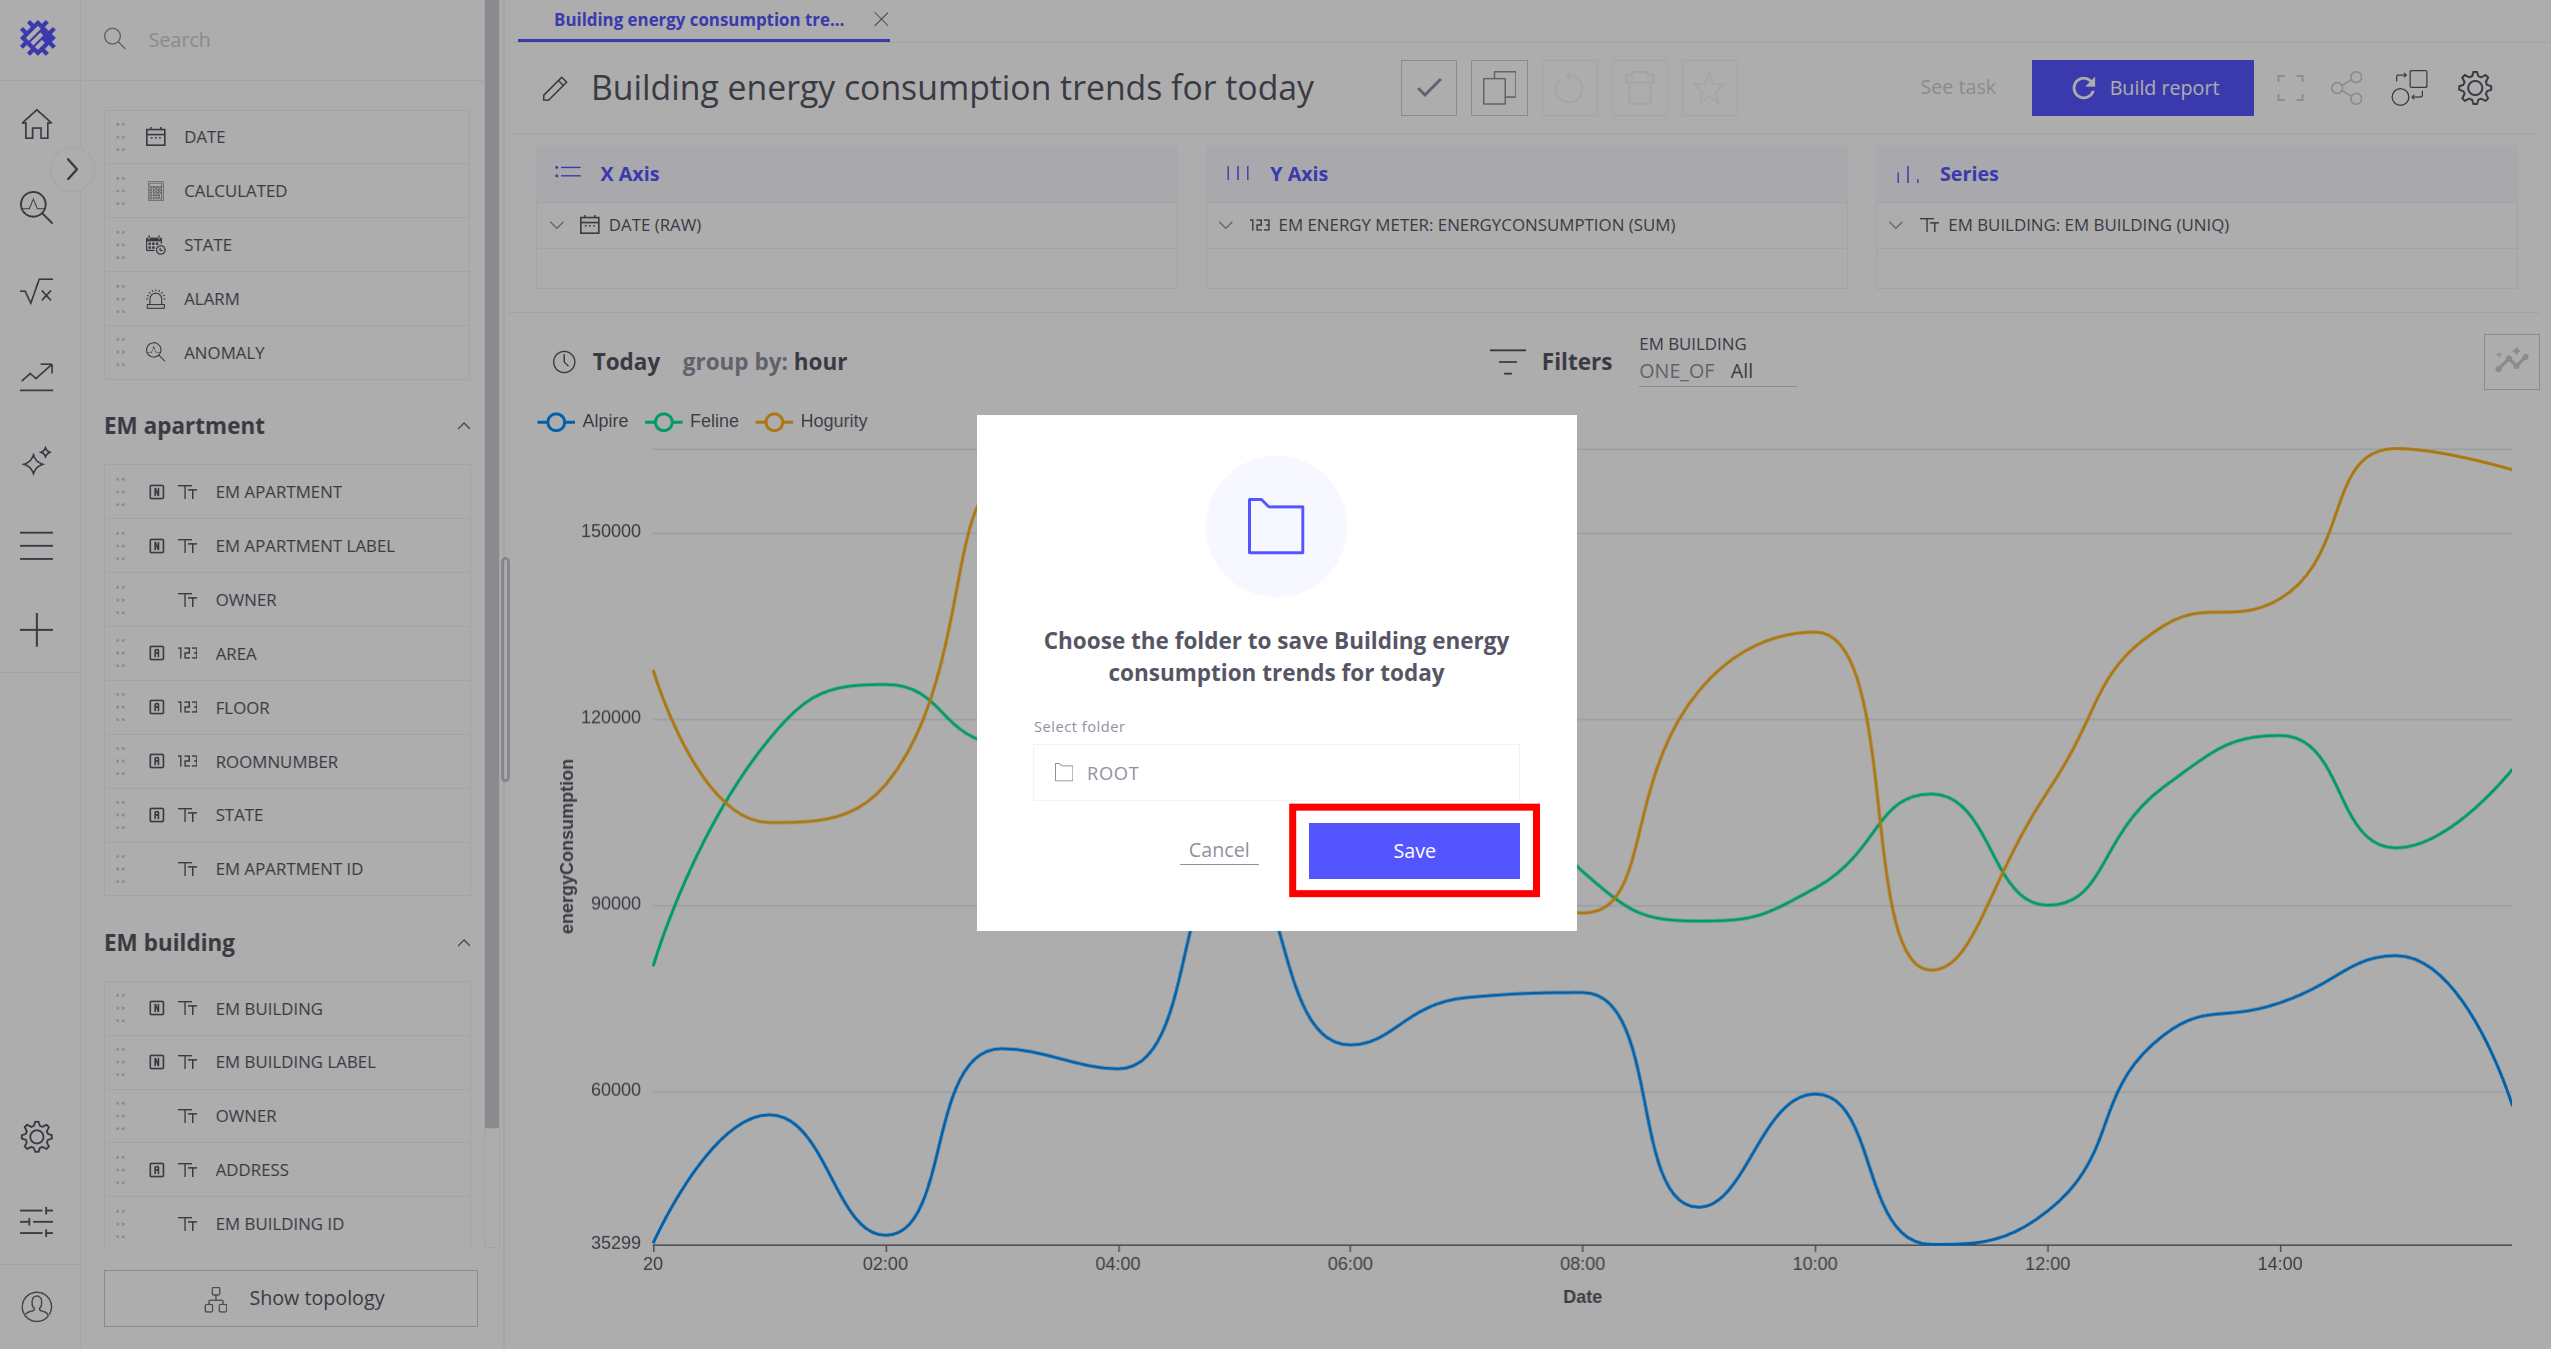The width and height of the screenshot is (2551, 1349).
Task: Expand the DATE (RAW) X Axis item
Action: pyautogui.click(x=557, y=225)
